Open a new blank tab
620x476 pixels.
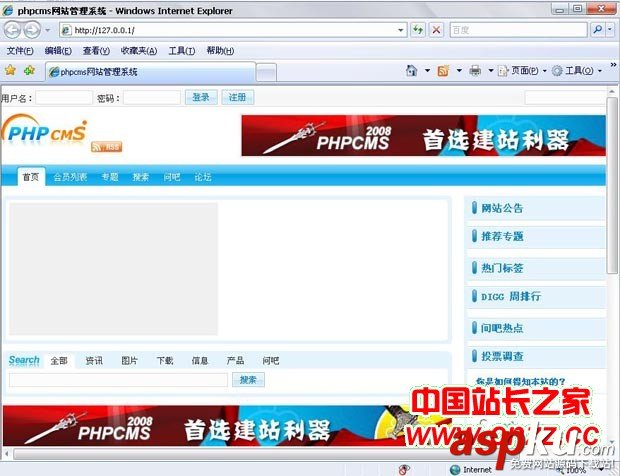tap(266, 72)
